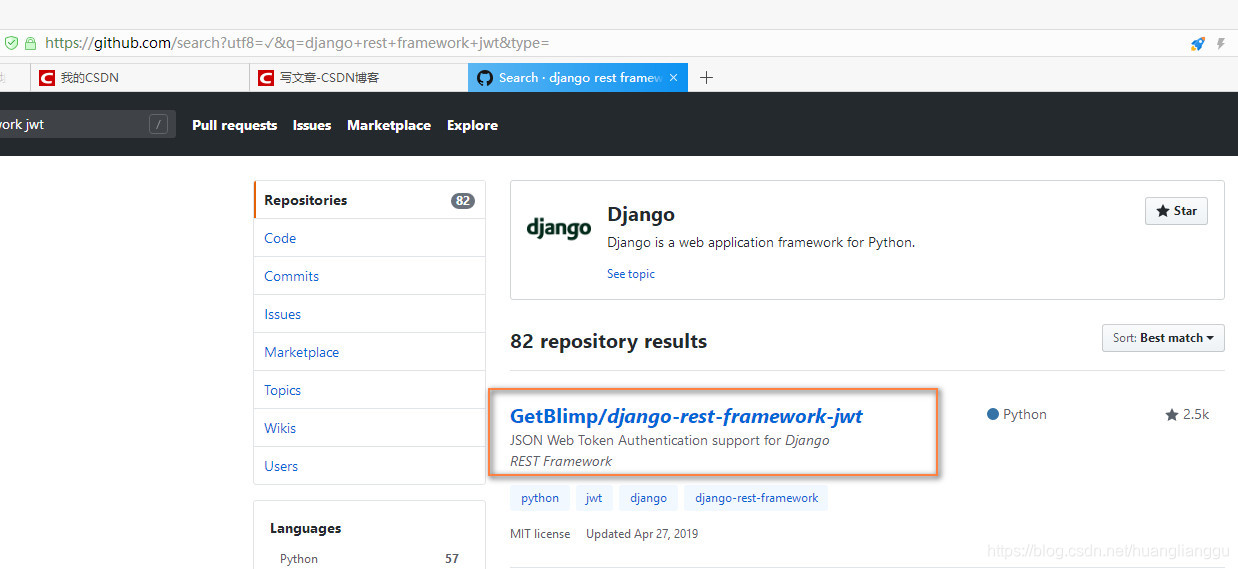Click the blue Python language dot

(x=993, y=414)
